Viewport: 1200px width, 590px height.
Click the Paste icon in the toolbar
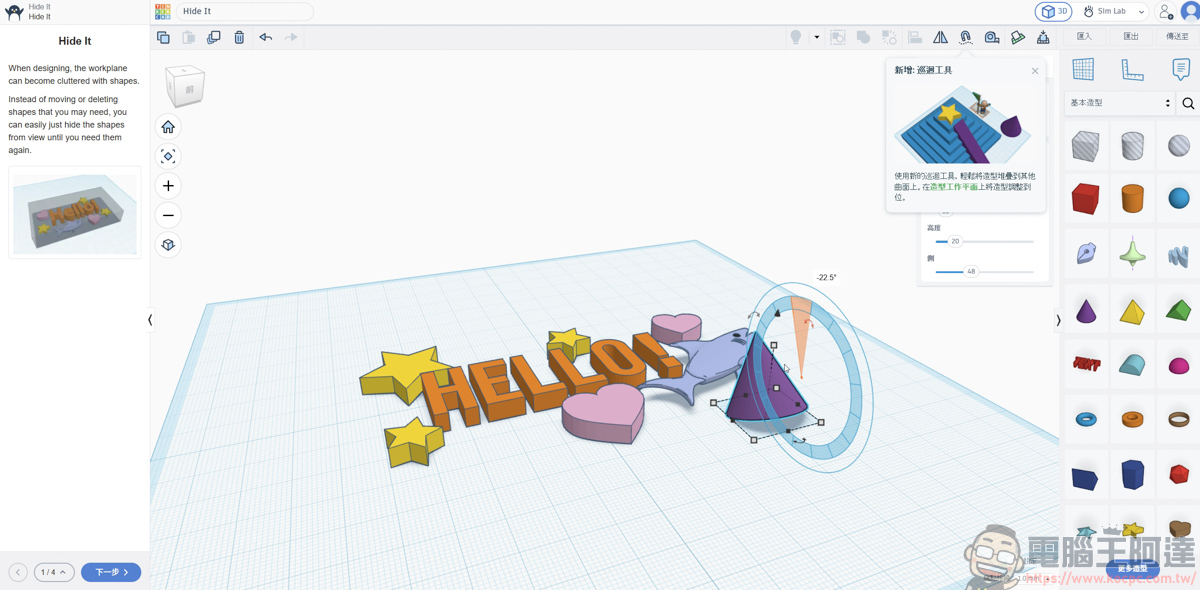(188, 37)
